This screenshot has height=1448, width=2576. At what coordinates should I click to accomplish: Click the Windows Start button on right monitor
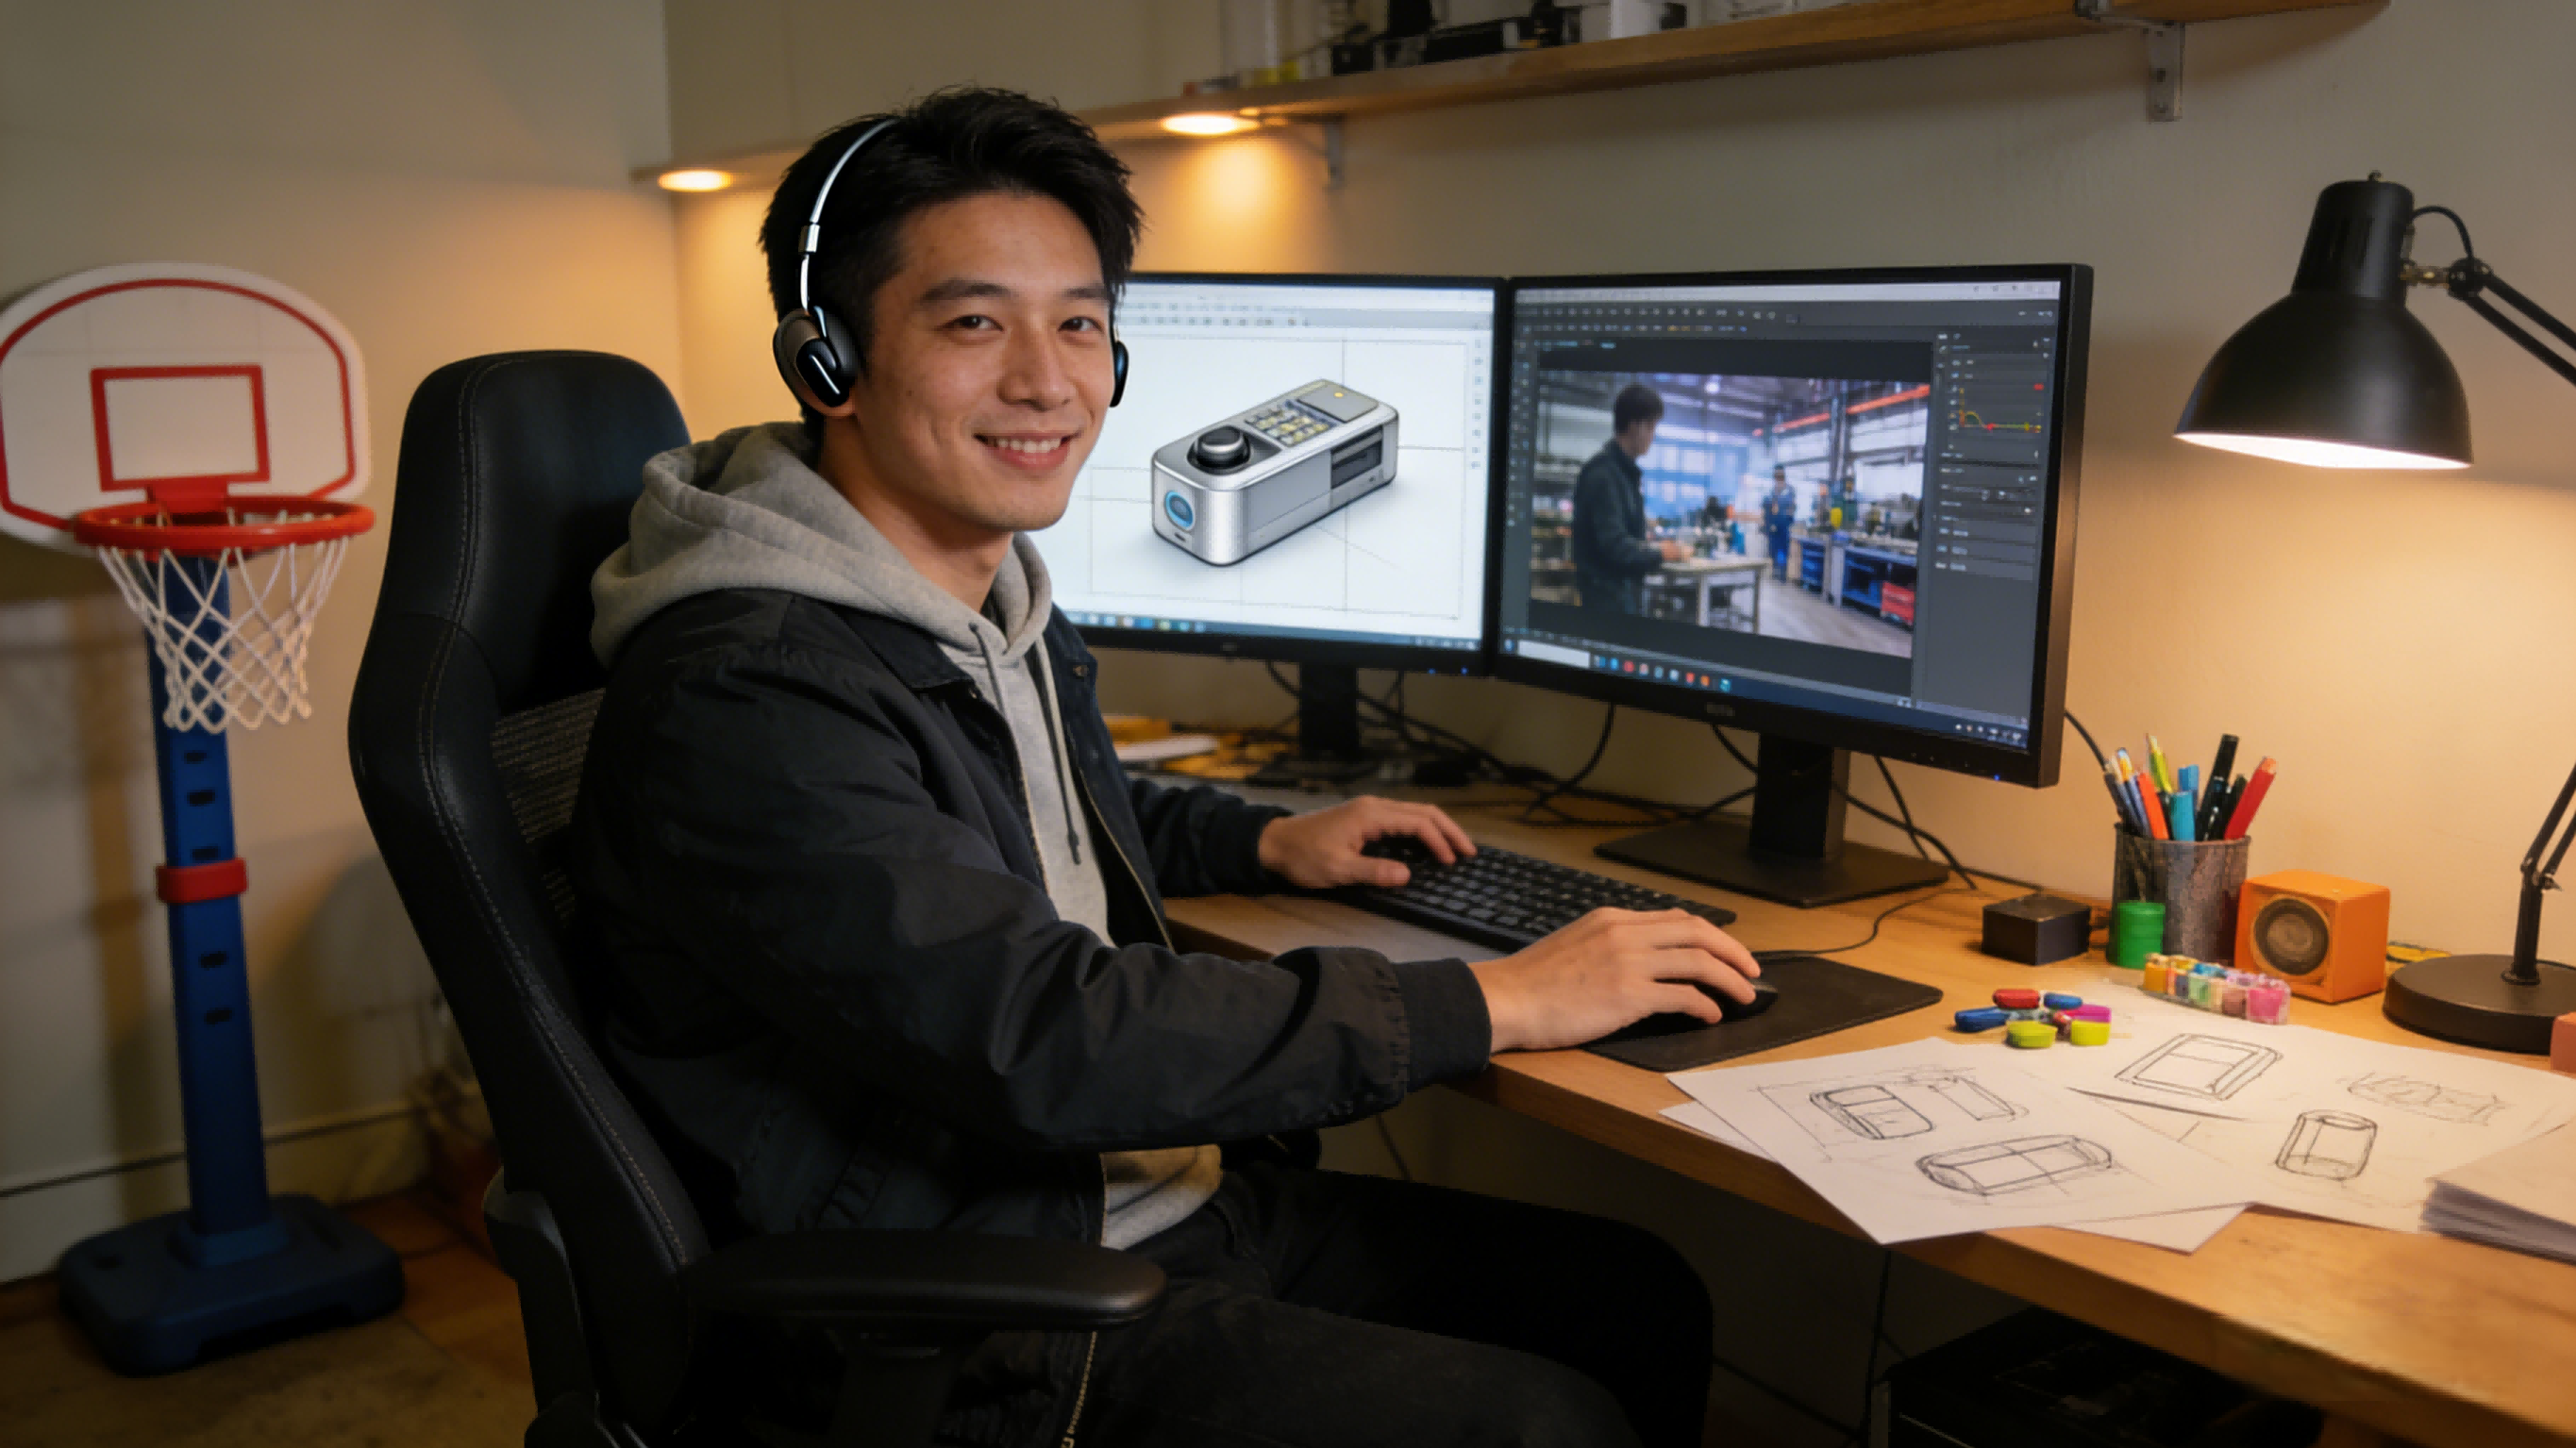pos(1509,645)
